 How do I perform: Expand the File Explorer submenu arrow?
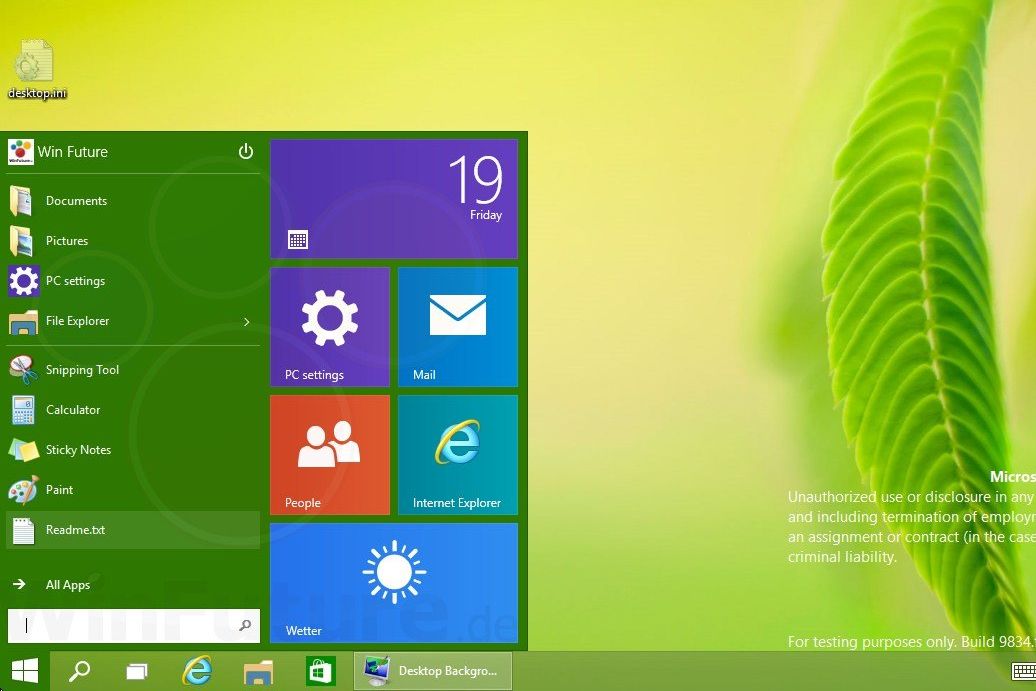[x=246, y=322]
